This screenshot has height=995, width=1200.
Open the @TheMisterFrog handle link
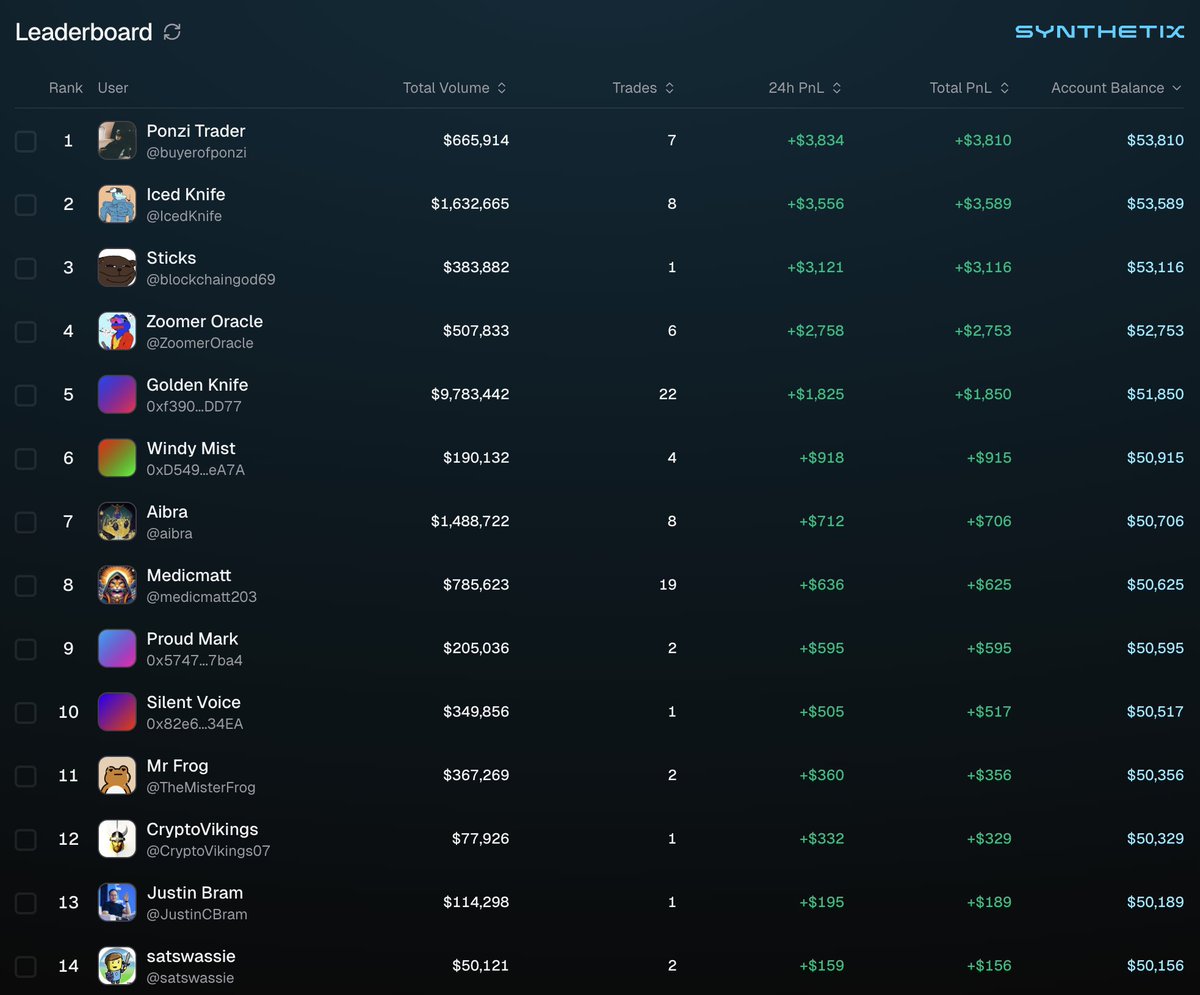(x=201, y=788)
